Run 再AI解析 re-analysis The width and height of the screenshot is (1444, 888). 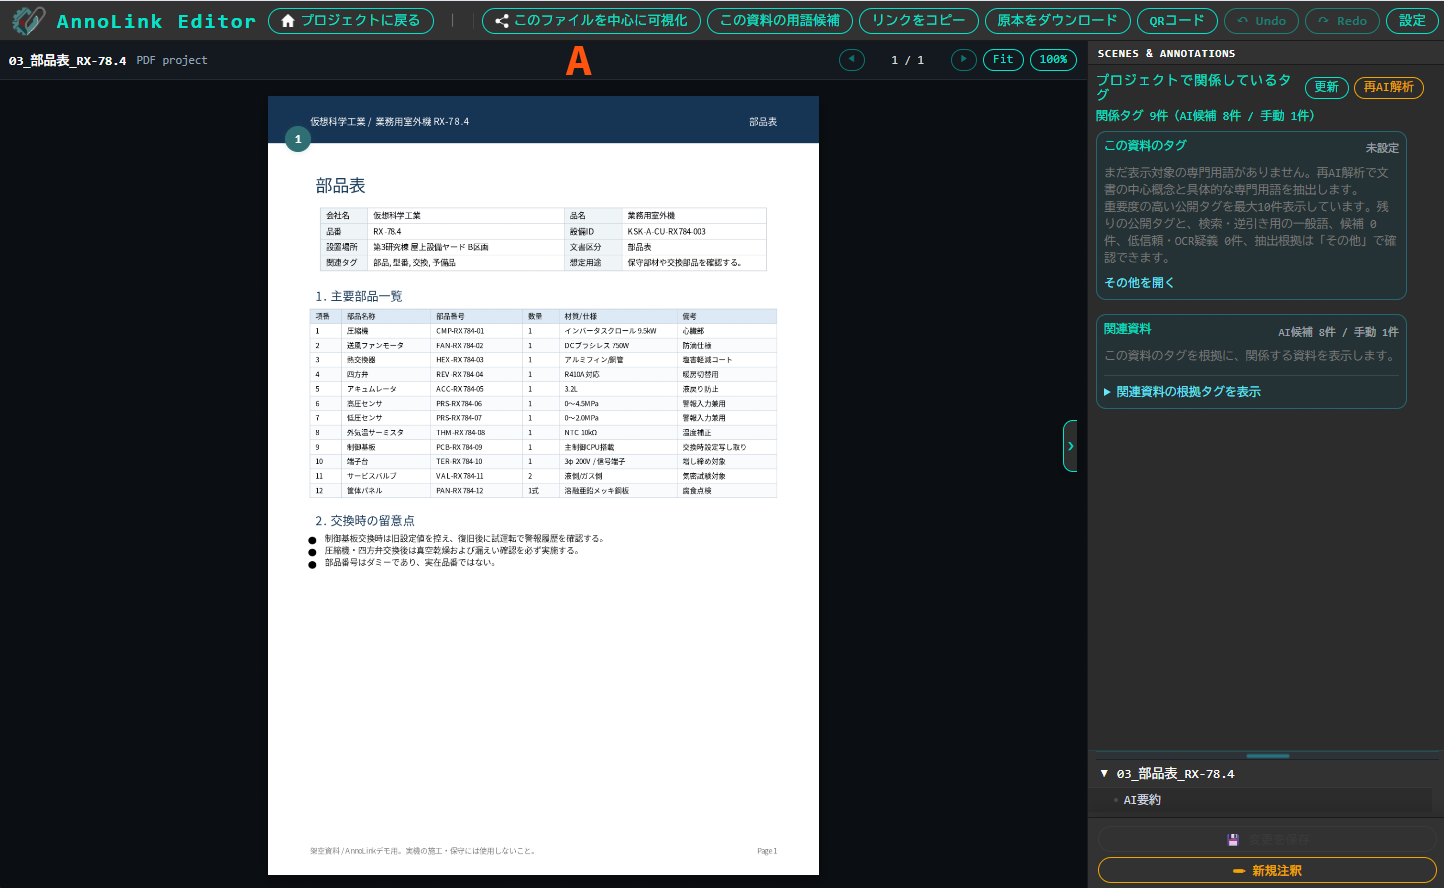[x=1389, y=88]
